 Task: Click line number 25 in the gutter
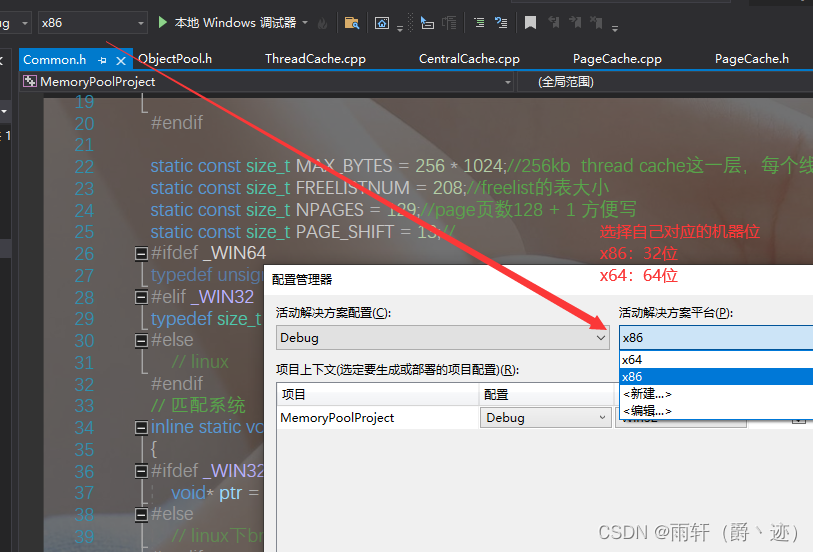pos(84,232)
